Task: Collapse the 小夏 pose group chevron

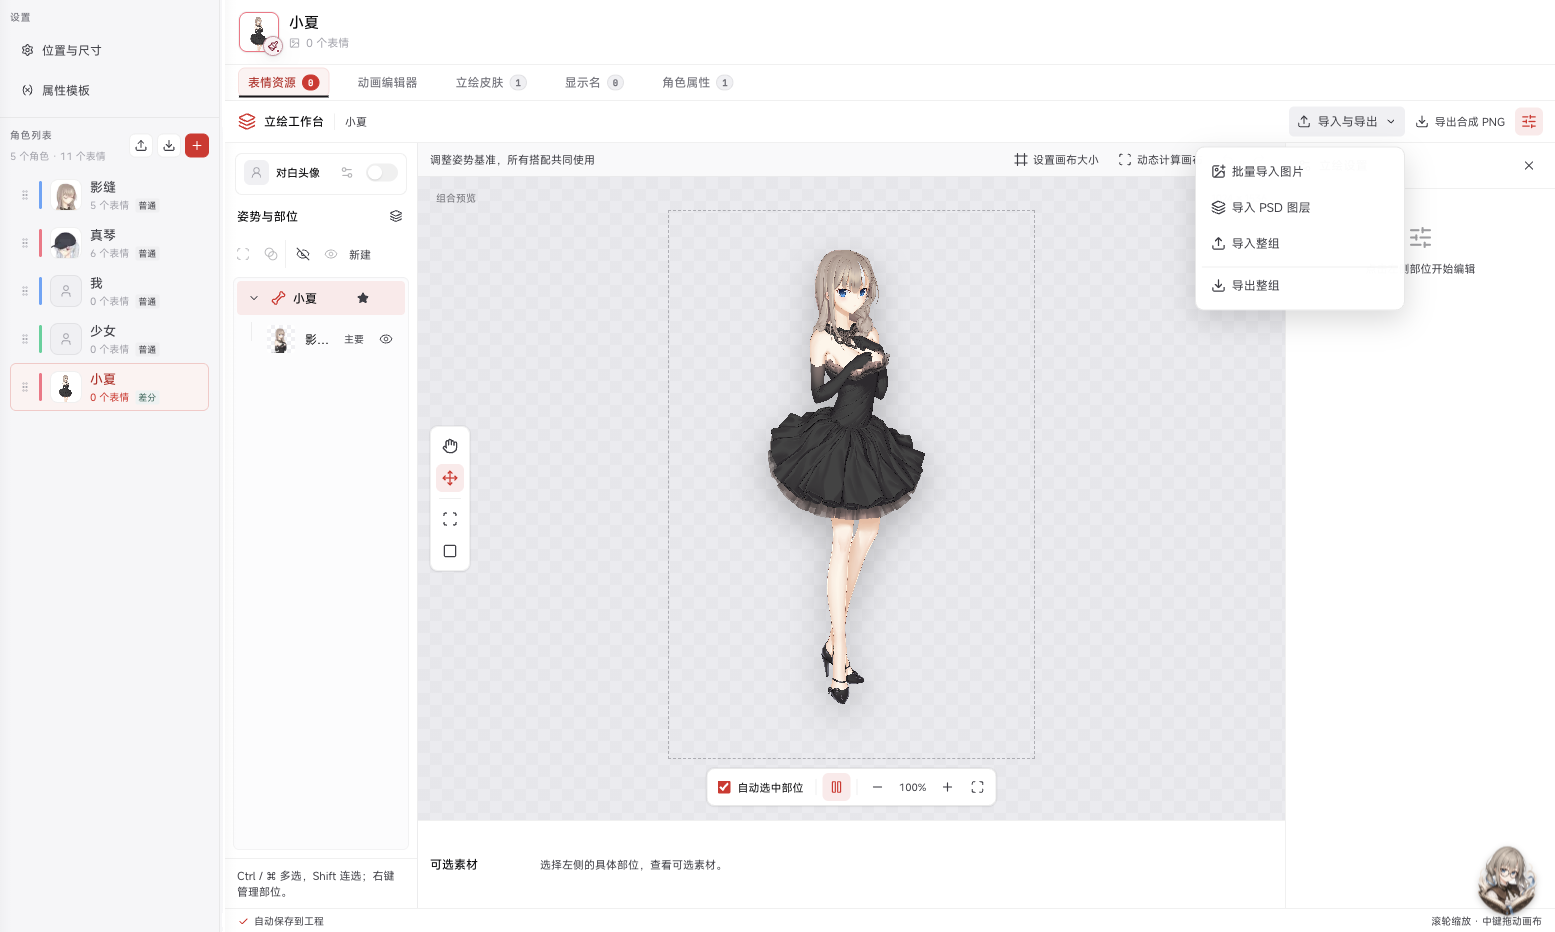Action: [x=254, y=298]
